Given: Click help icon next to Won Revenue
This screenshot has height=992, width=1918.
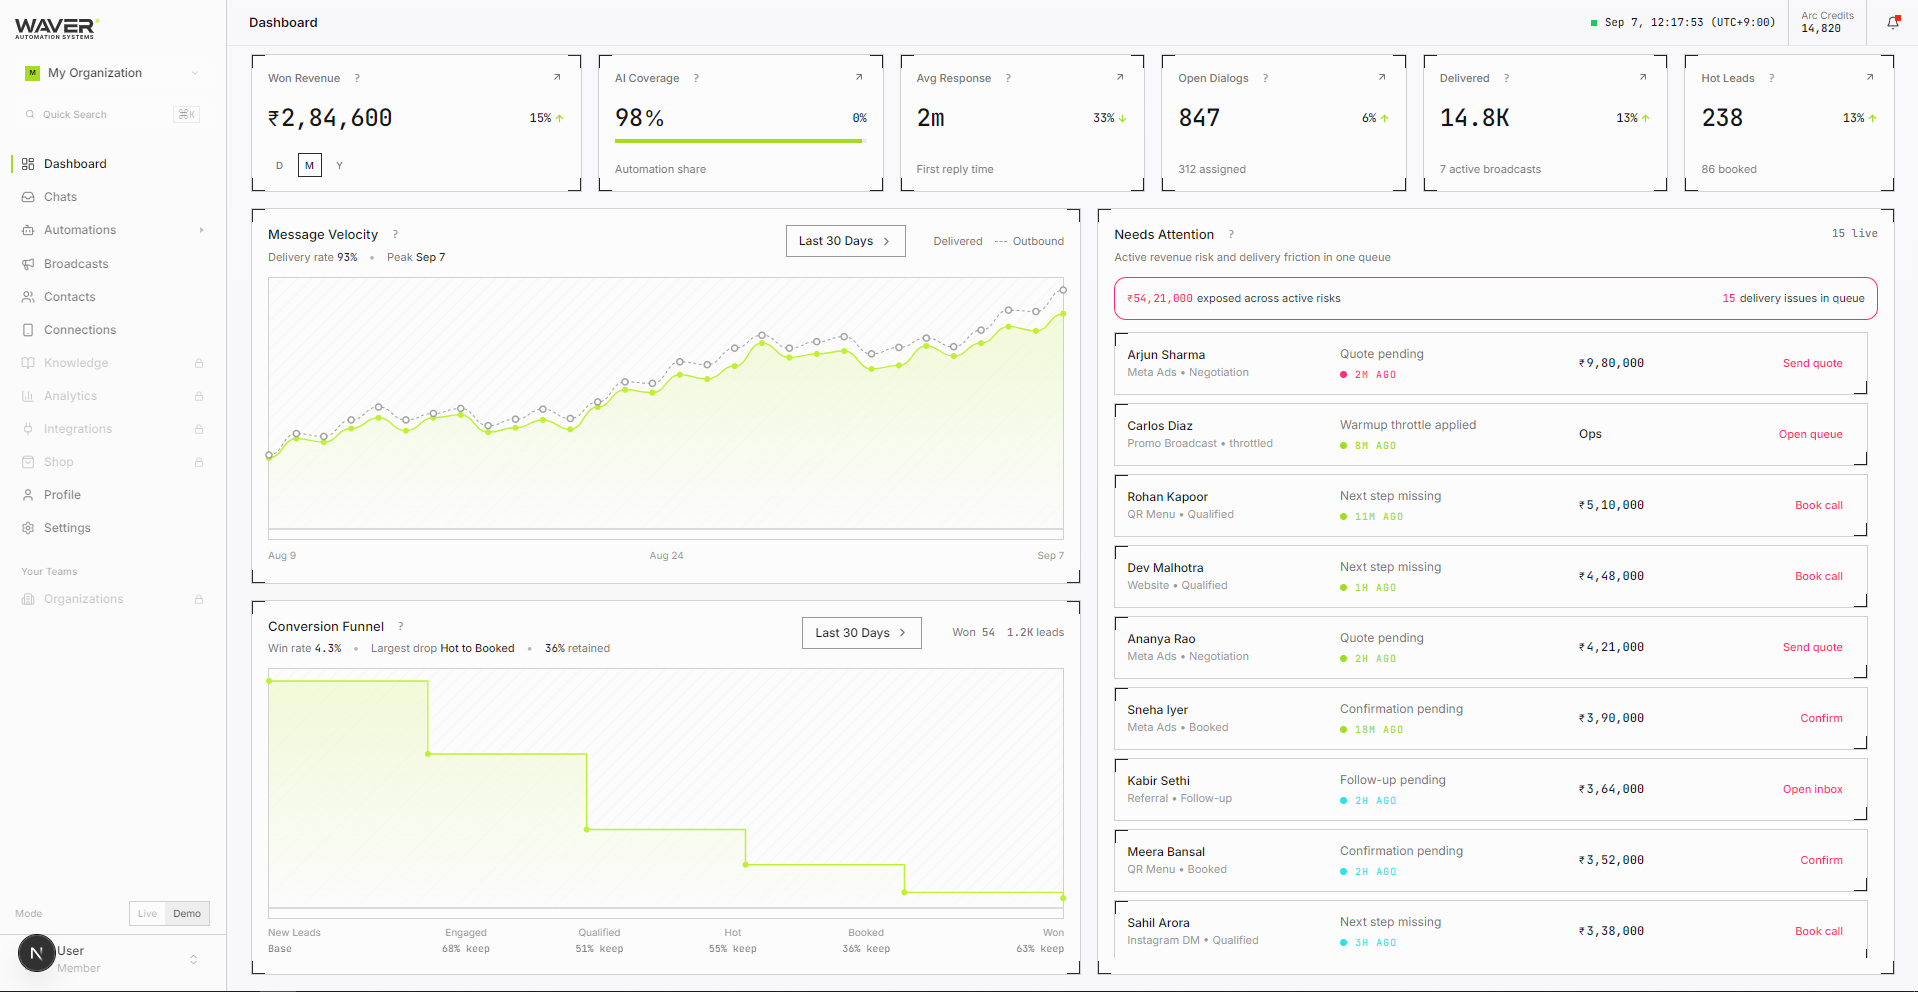Looking at the screenshot, I should 357,78.
